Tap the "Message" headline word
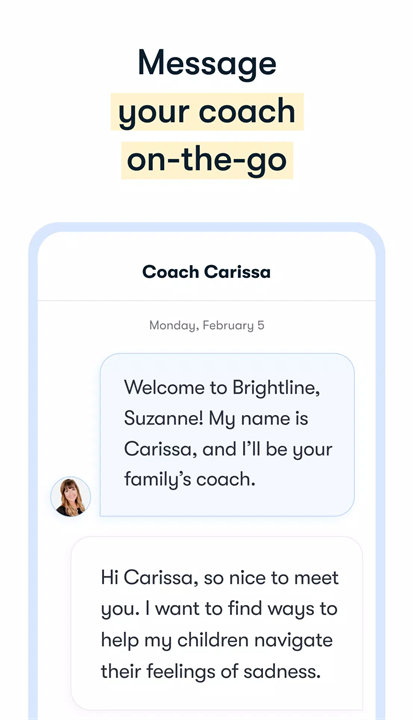Screen dimensions: 413x720 tap(207, 63)
